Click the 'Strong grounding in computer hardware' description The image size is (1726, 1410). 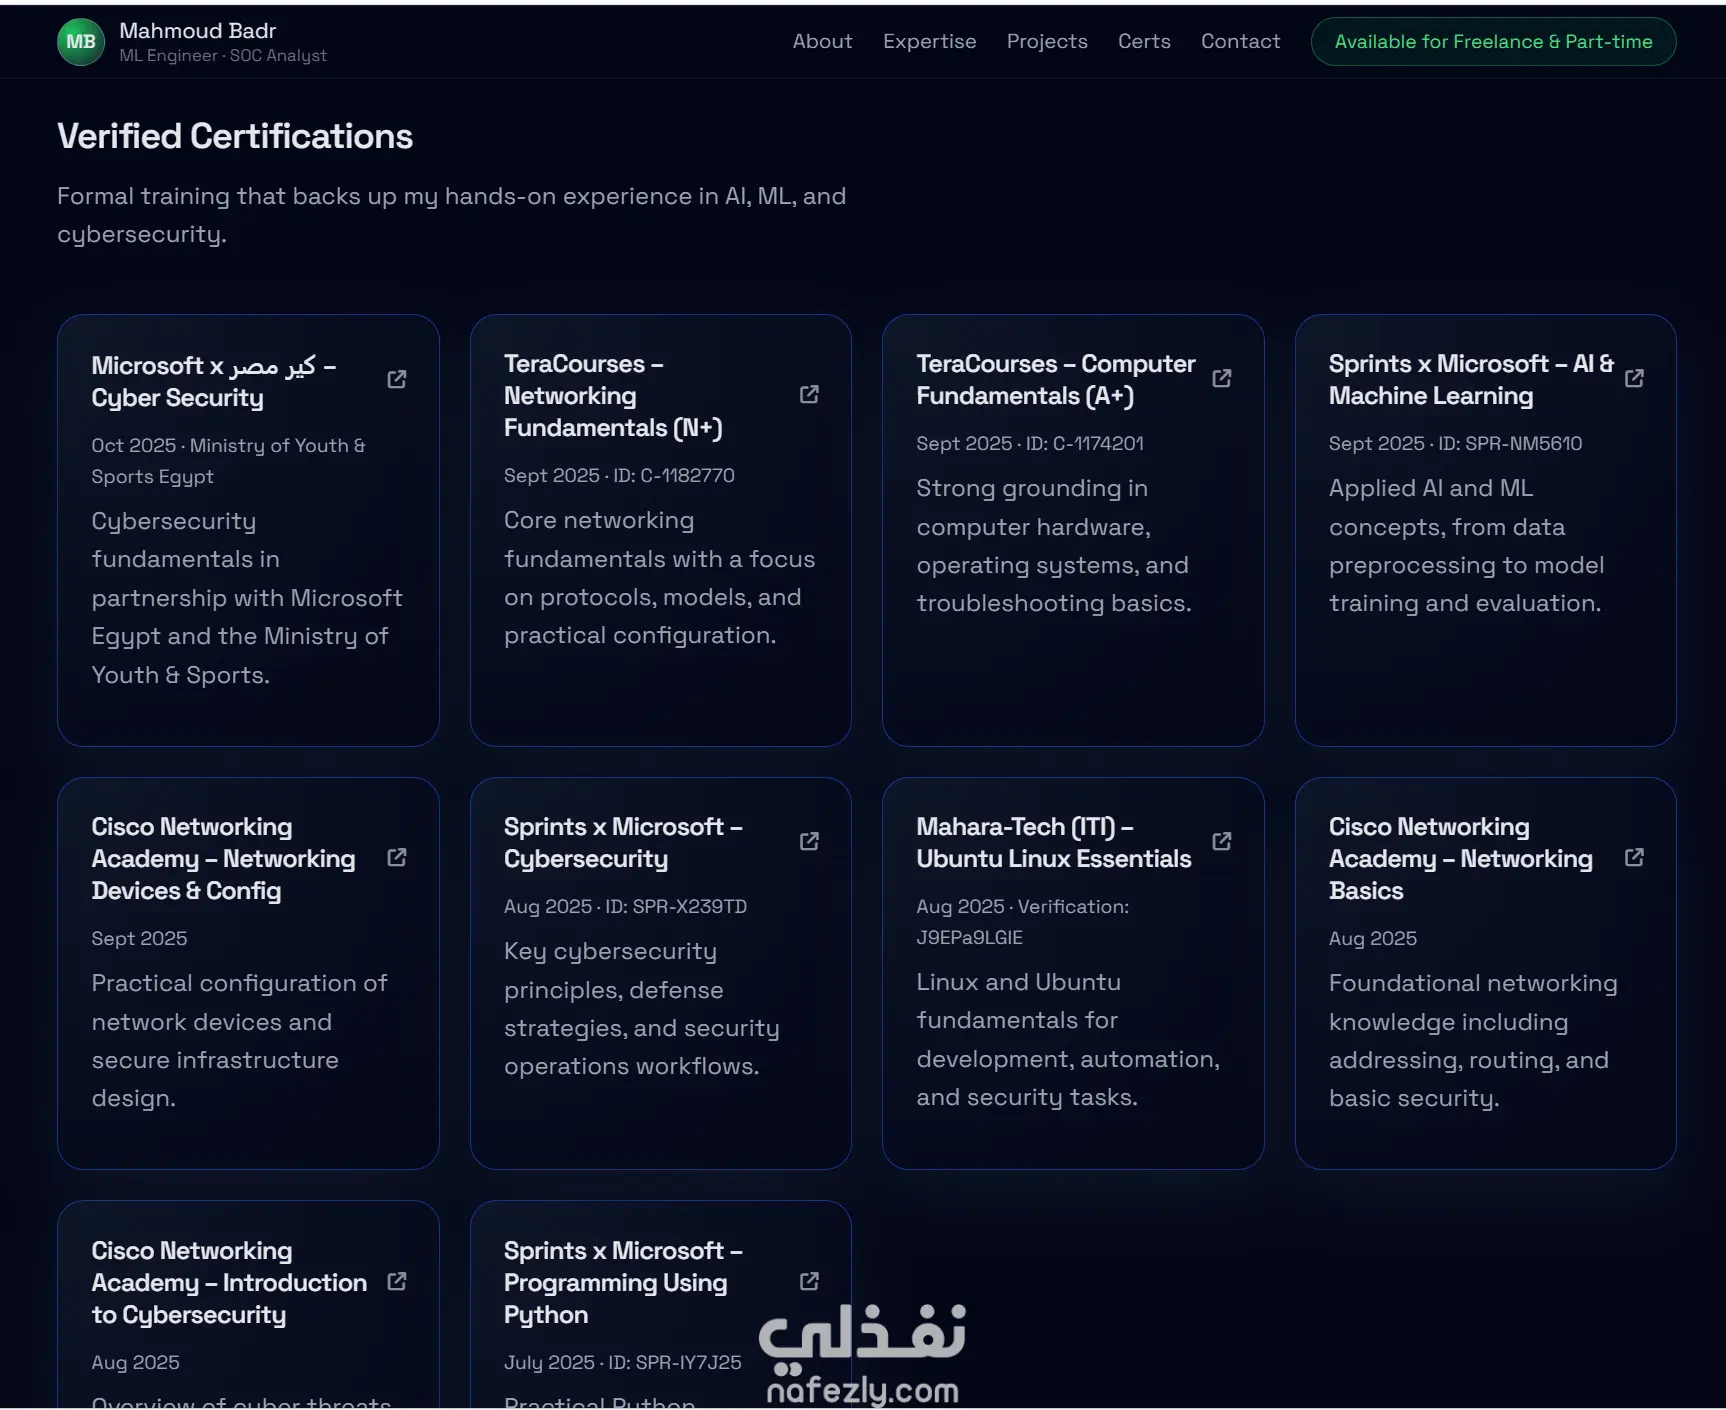coord(1054,546)
